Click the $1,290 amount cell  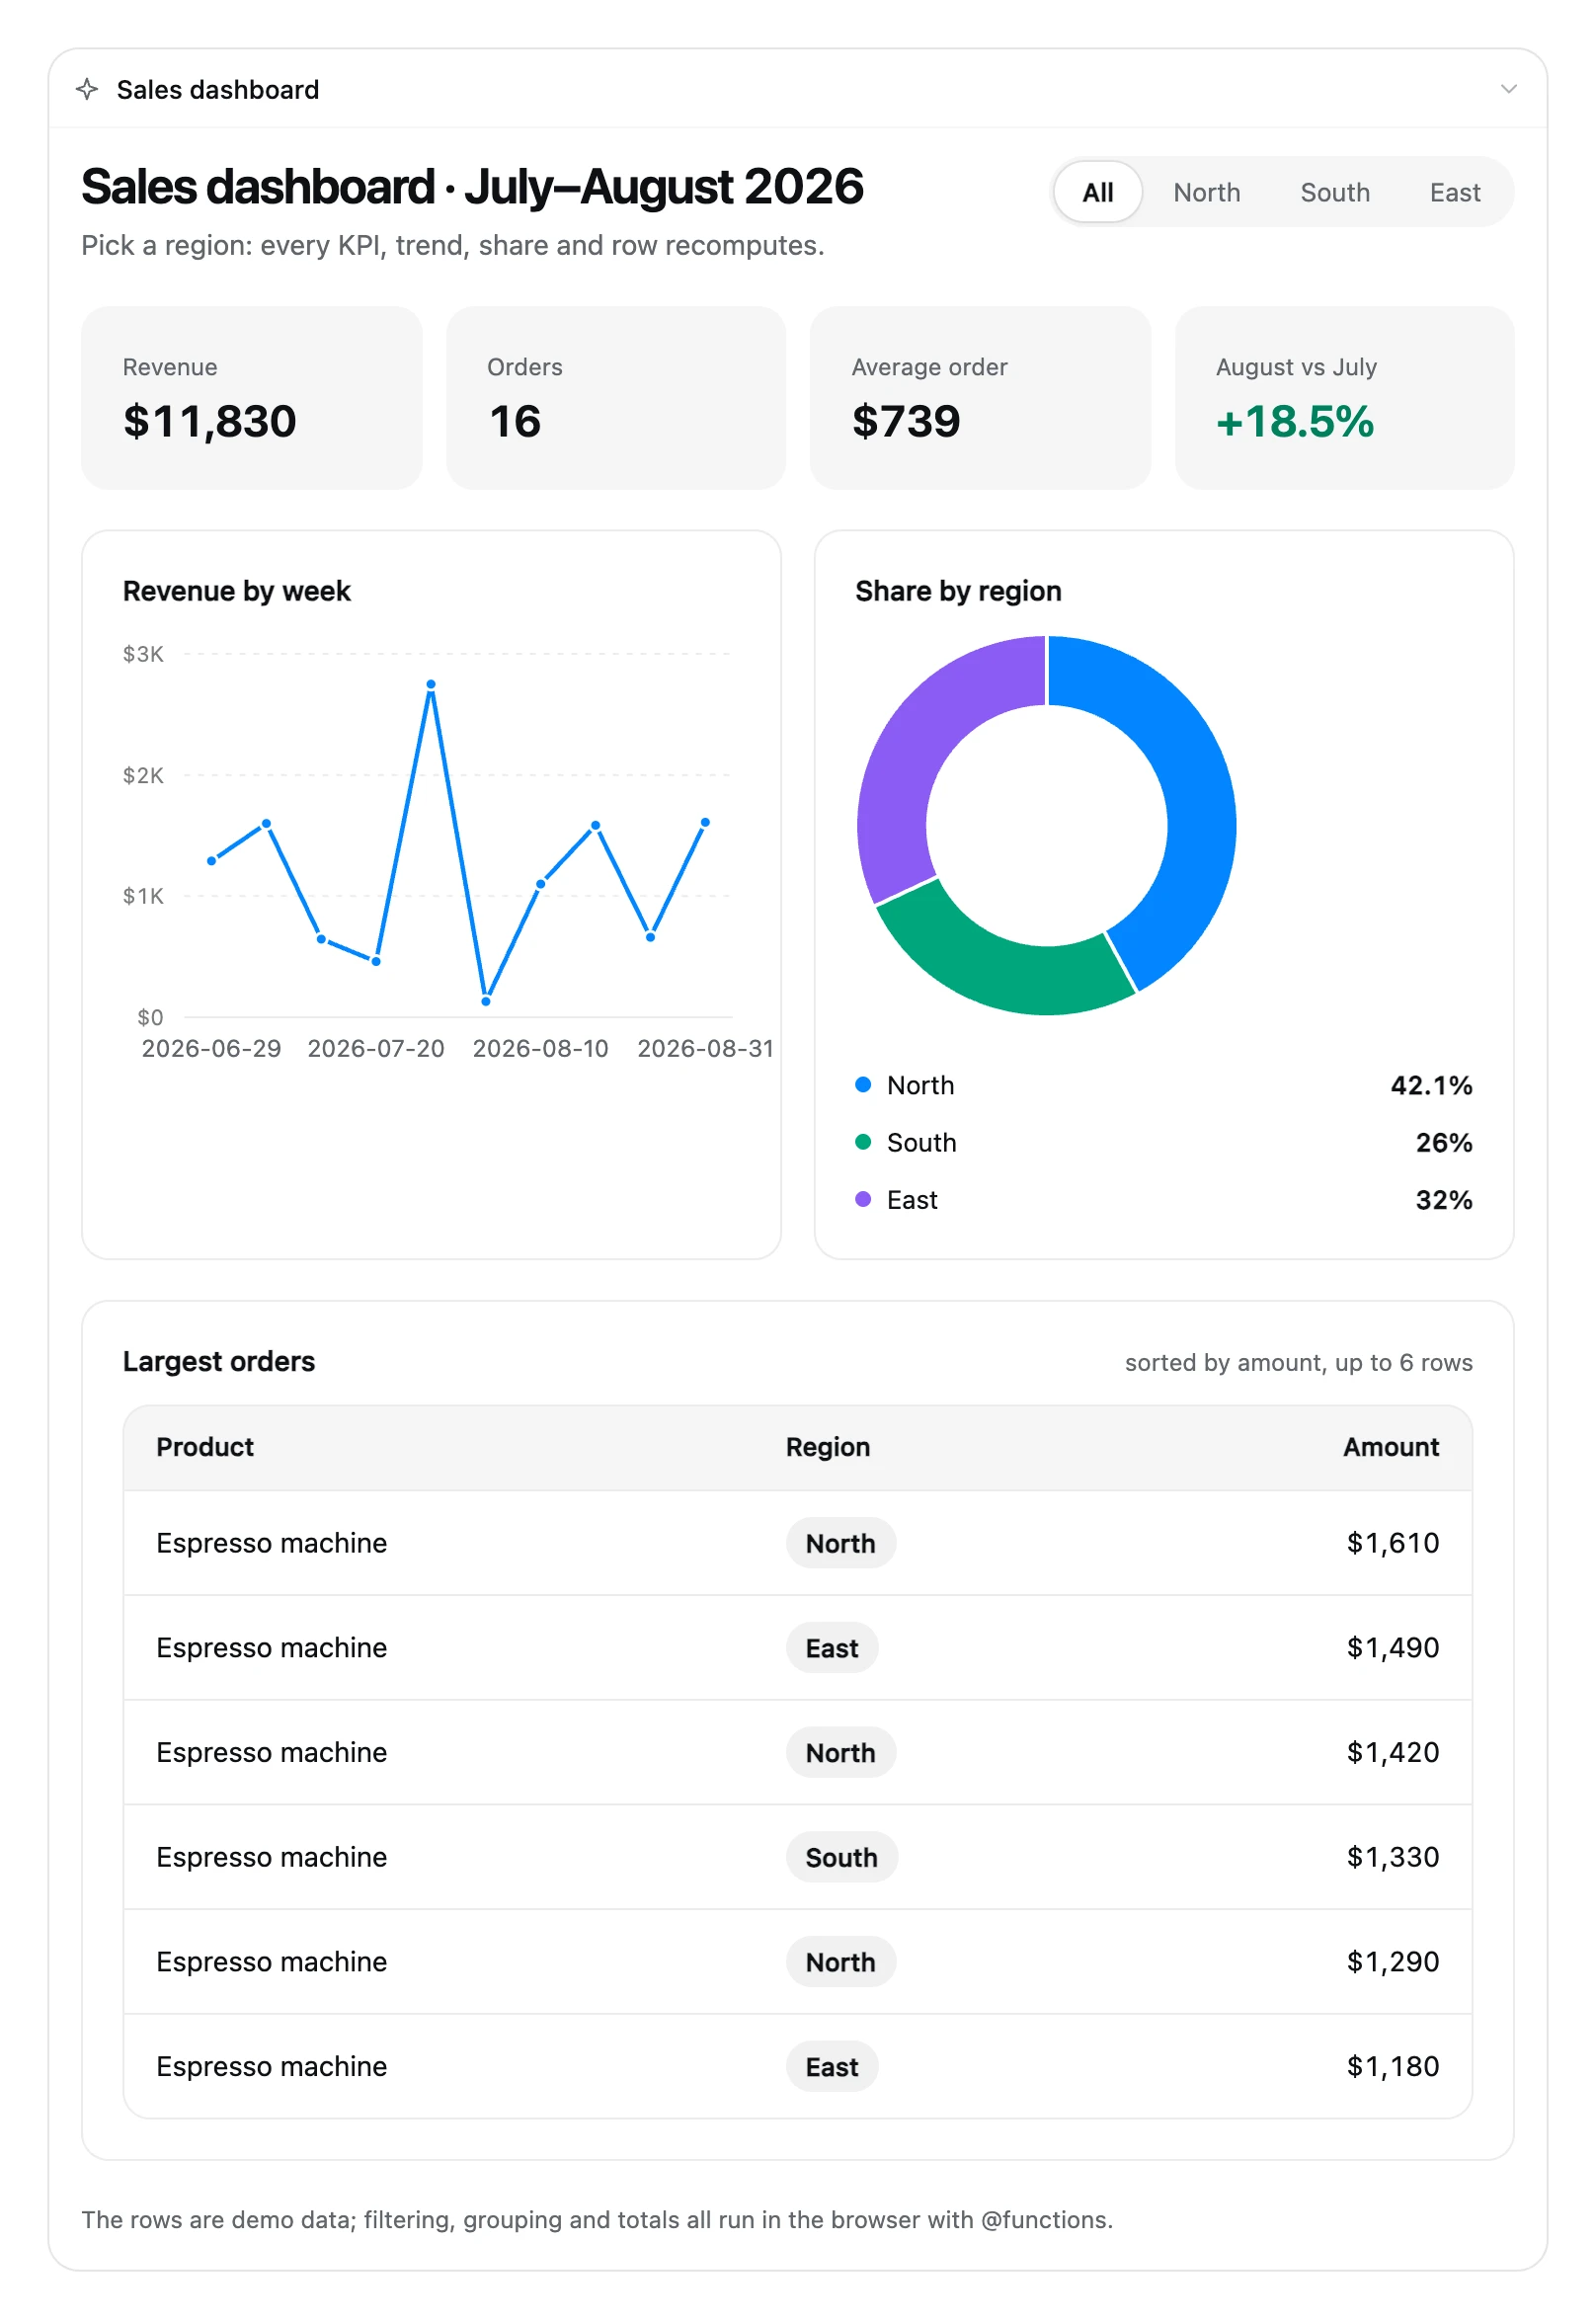(x=1392, y=1962)
